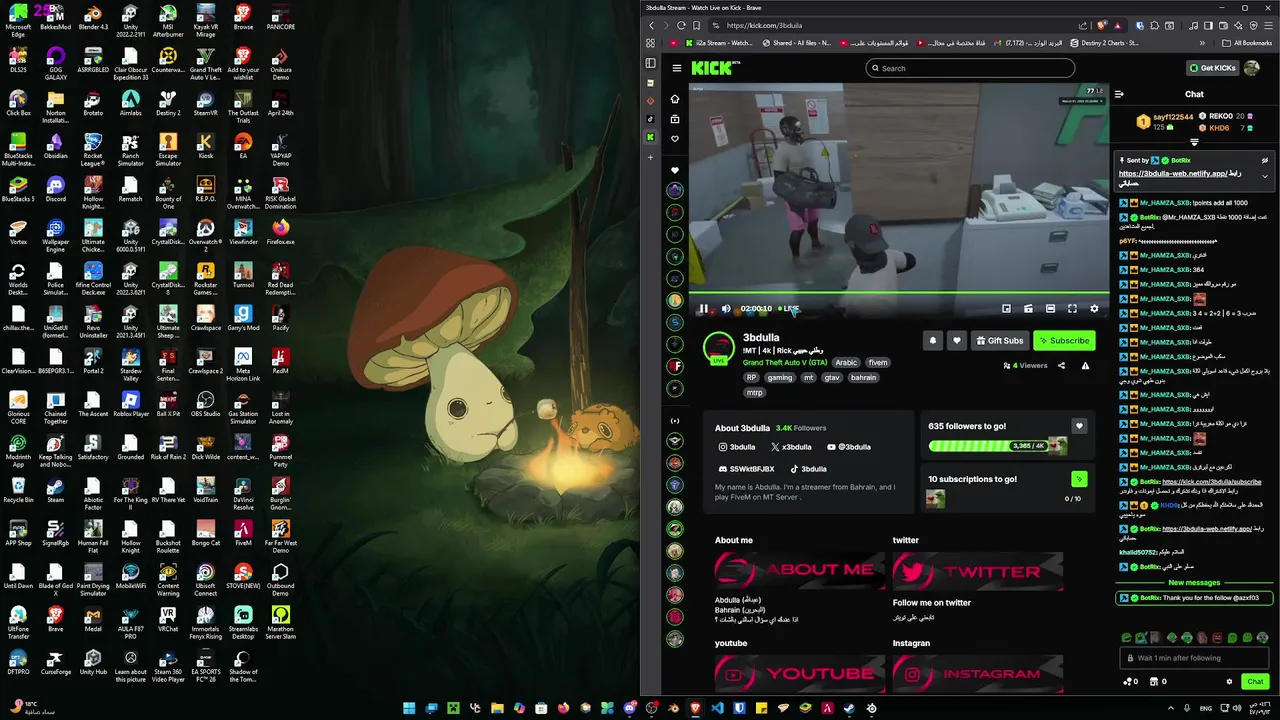The height and width of the screenshot is (720, 1280).
Task: Open Brave Shields lion icon
Action: tap(1102, 25)
